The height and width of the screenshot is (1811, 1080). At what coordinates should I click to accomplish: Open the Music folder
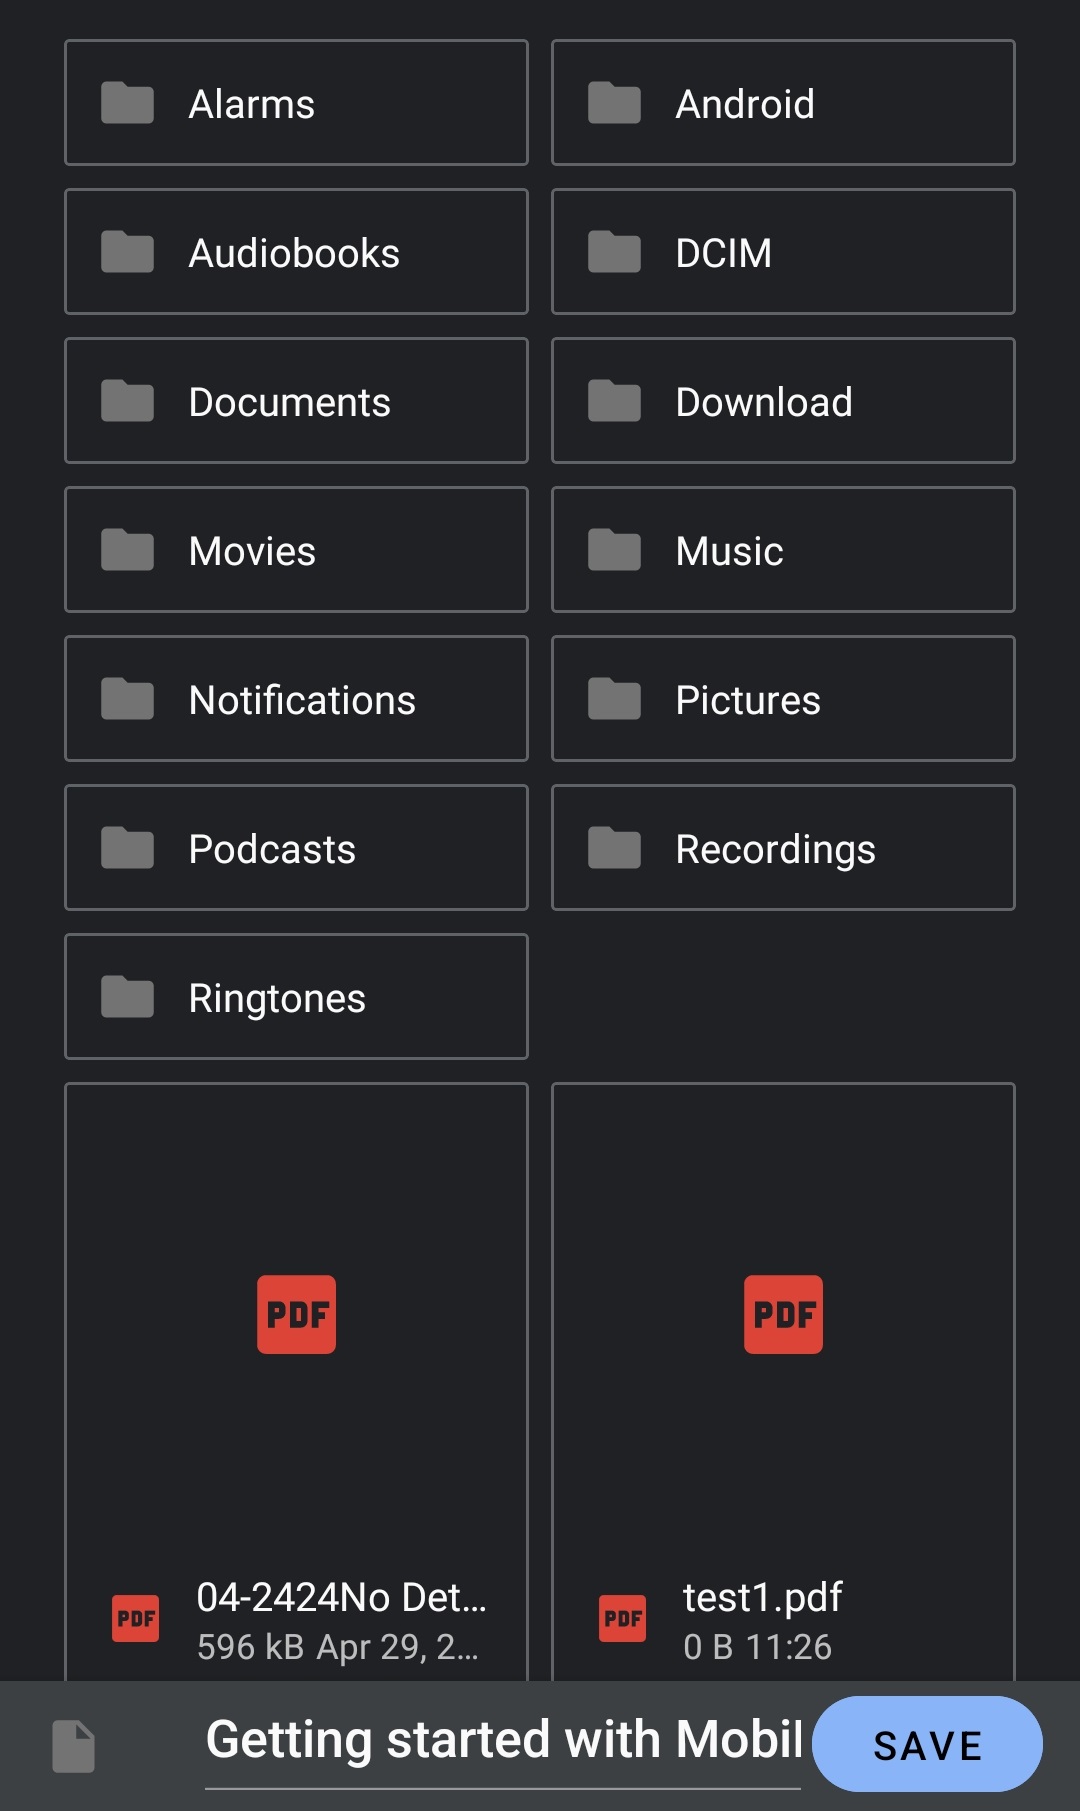coord(782,550)
